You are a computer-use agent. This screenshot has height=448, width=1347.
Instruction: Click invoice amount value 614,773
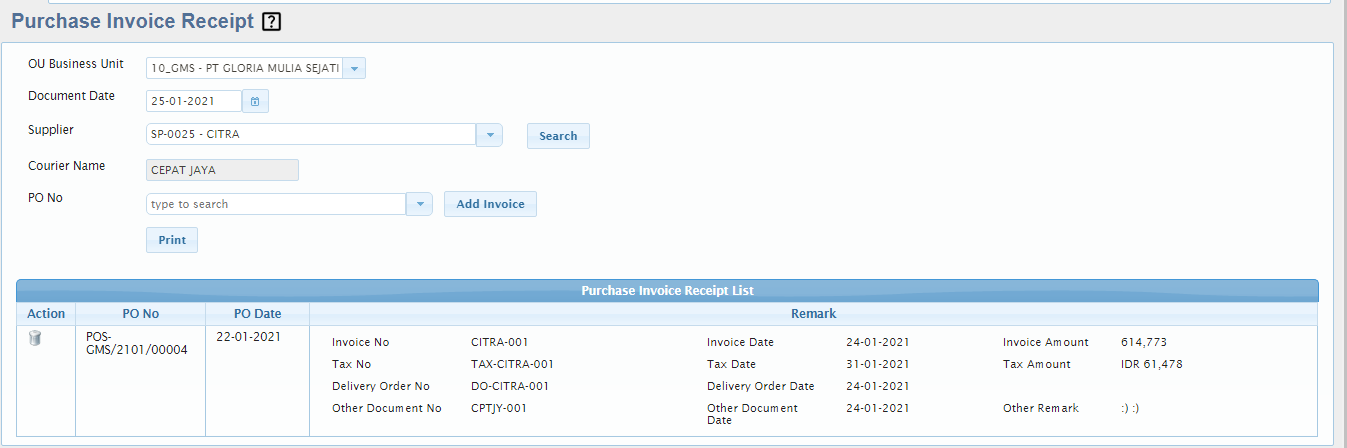click(x=1144, y=342)
